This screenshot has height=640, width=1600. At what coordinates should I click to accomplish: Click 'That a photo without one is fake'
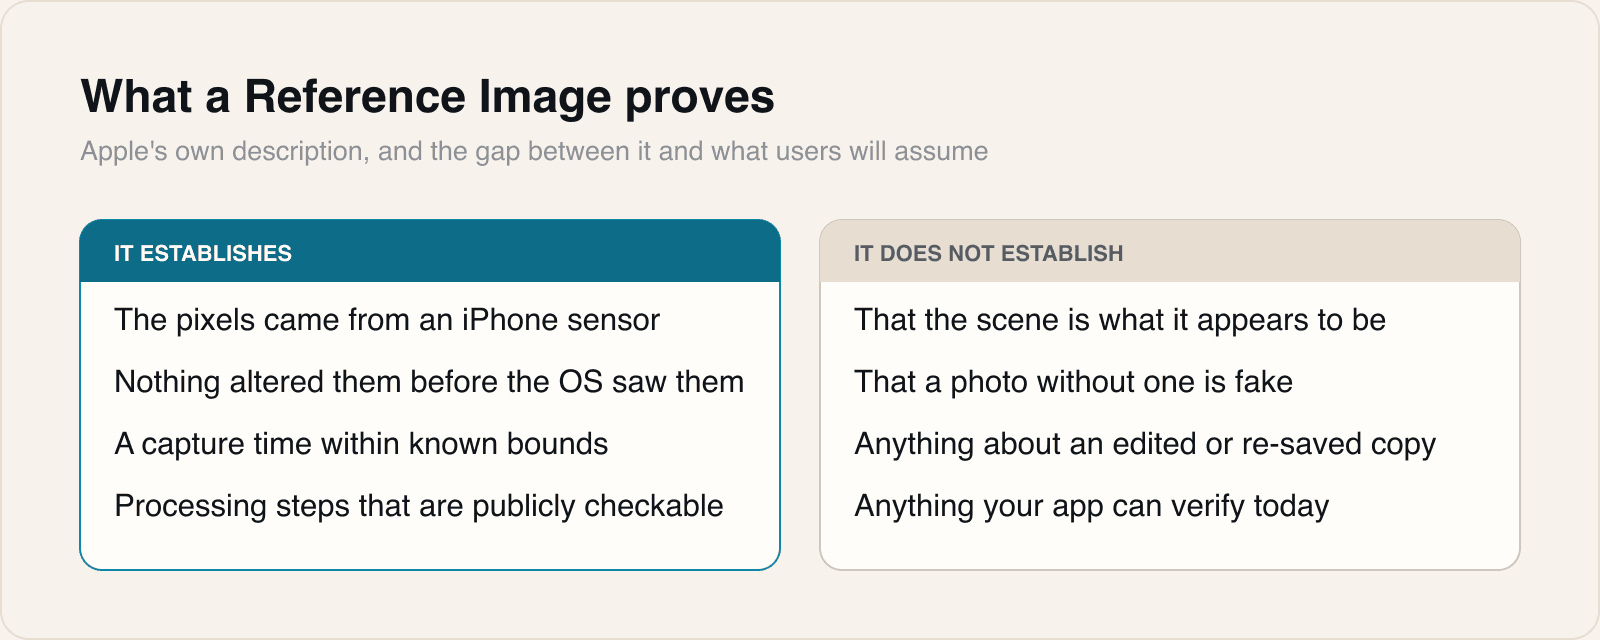tap(1074, 382)
